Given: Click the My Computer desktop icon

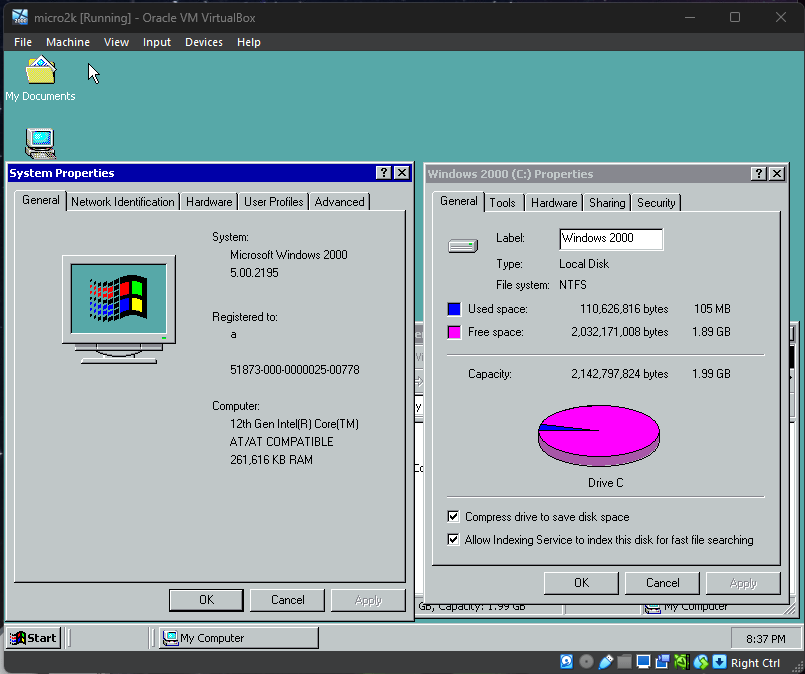Looking at the screenshot, I should point(41,143).
